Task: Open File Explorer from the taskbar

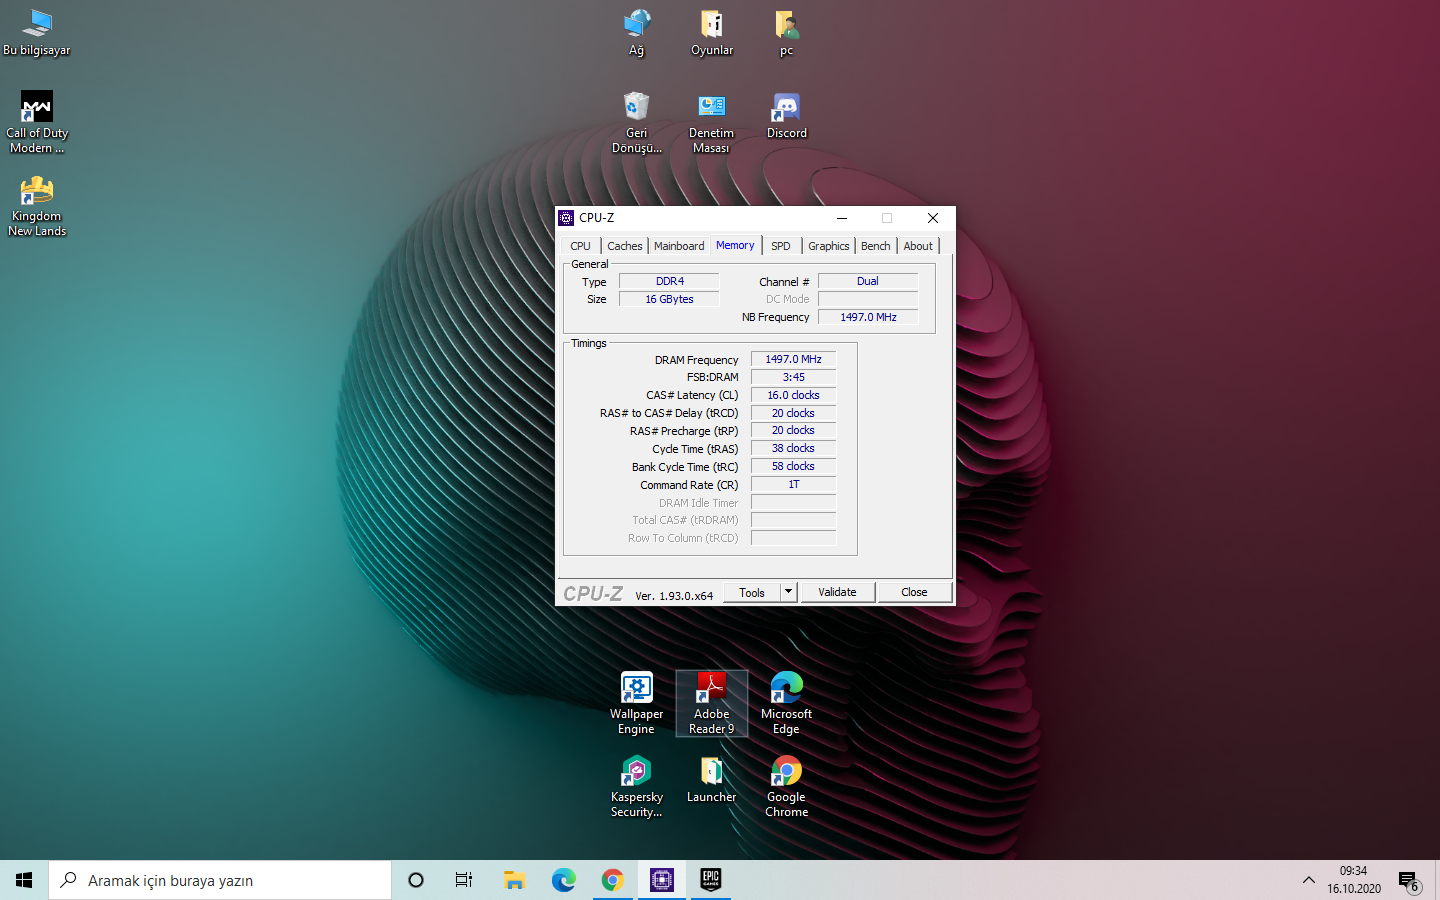Action: 514,880
